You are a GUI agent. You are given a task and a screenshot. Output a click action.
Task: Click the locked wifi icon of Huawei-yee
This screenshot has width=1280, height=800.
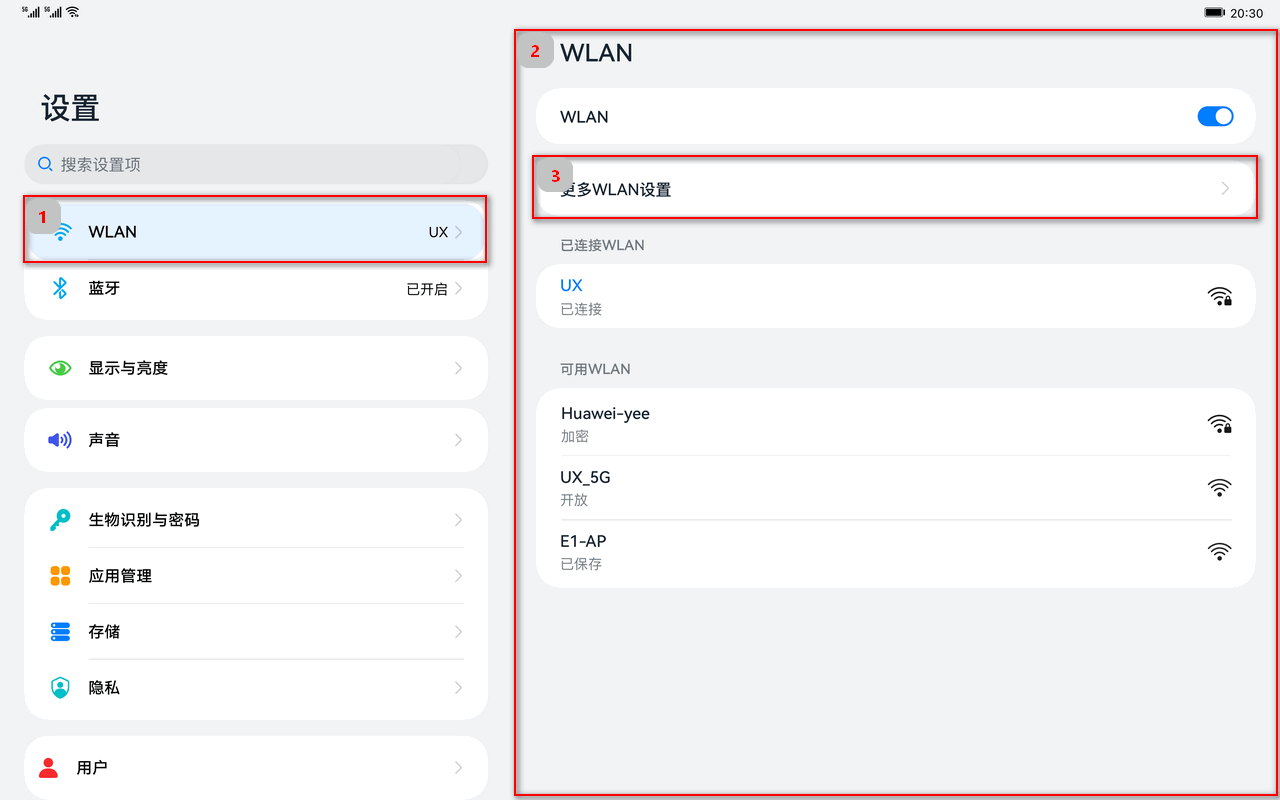coord(1220,424)
